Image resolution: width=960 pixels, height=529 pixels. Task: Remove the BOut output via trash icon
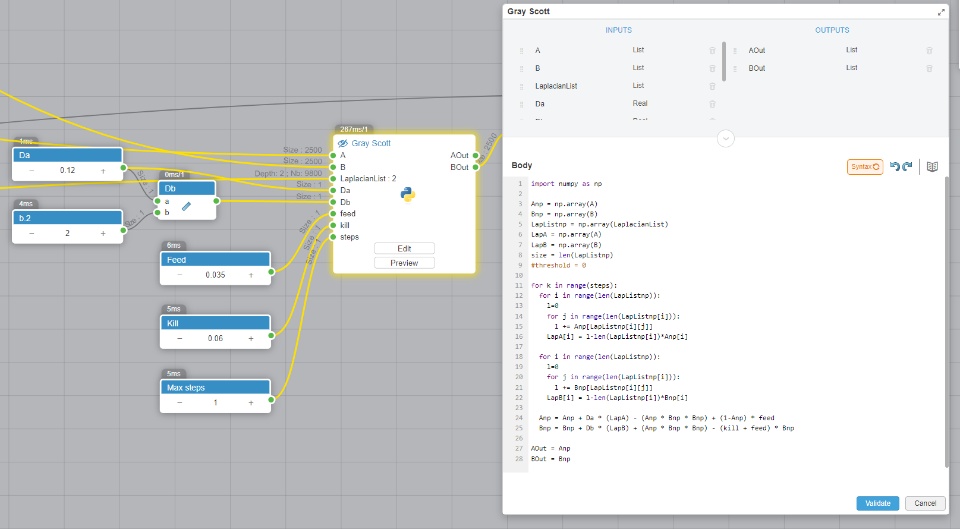tap(929, 68)
